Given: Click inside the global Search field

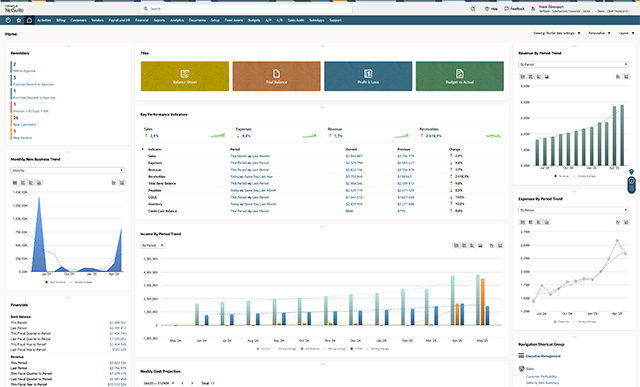Looking at the screenshot, I should (246, 9).
